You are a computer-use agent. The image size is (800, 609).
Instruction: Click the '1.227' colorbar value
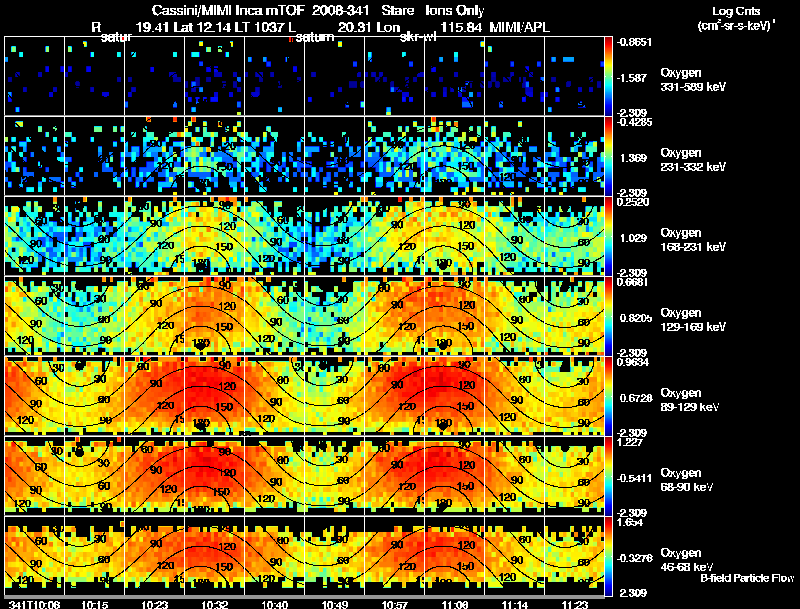pos(630,442)
